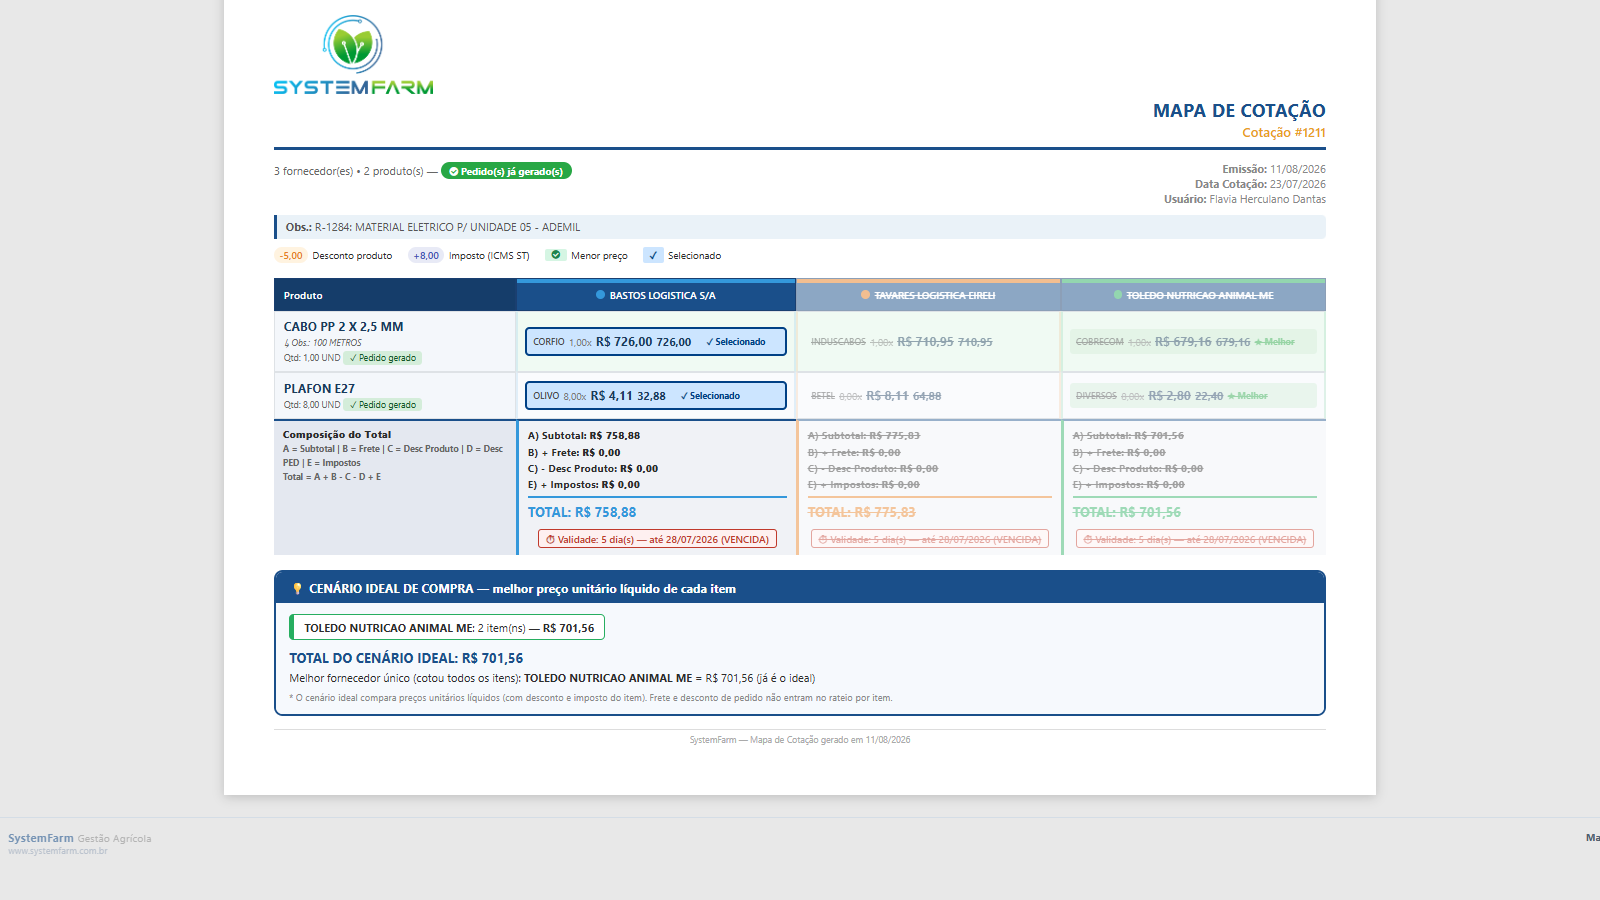Select the TAVARES LOGISTICA EIRELI column header

(x=929, y=295)
